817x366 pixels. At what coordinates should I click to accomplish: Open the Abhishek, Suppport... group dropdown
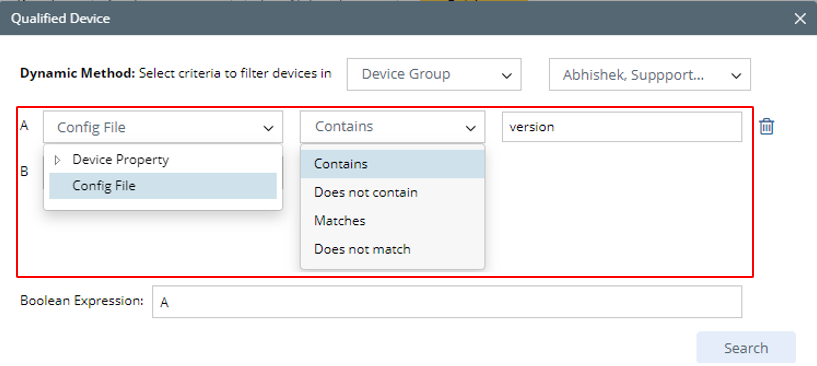pos(650,74)
